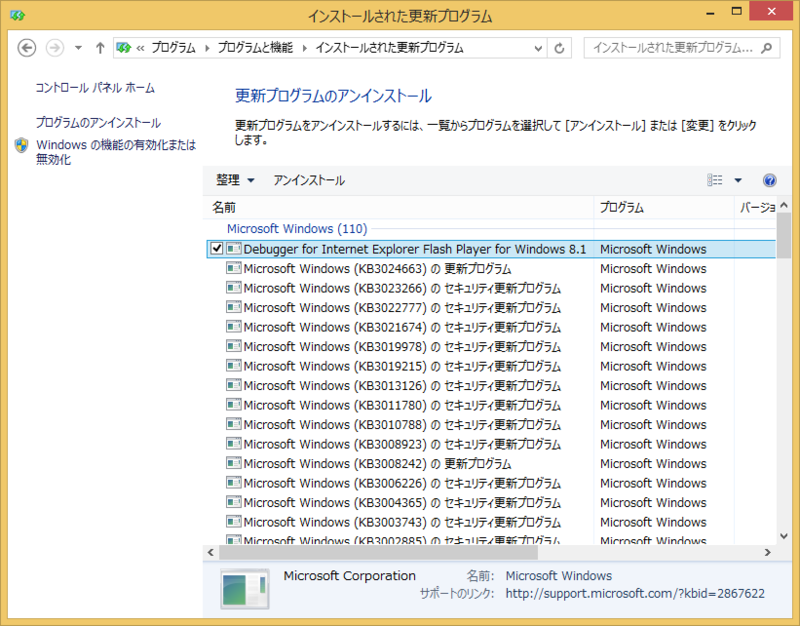This screenshot has width=800, height=626.
Task: Click the vertical scrollbar up arrow
Action: click(784, 205)
